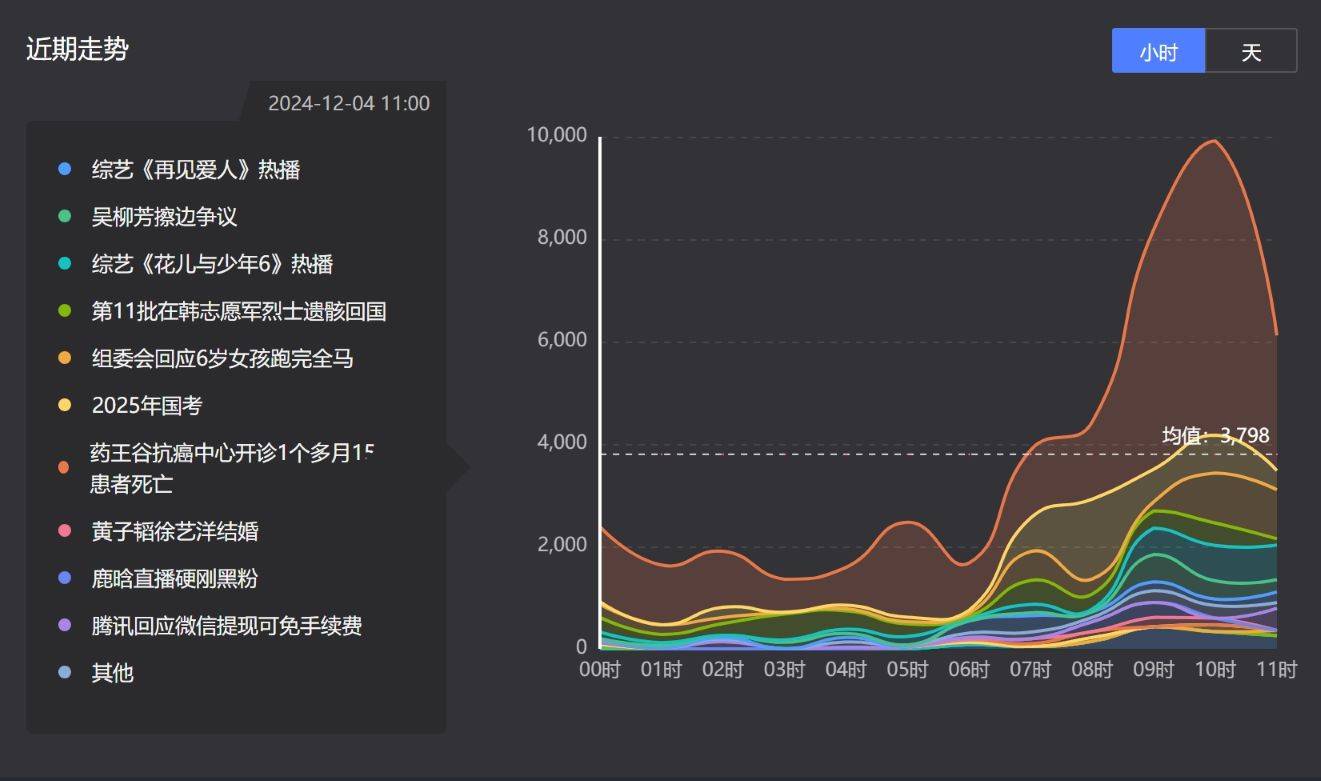
Task: Click the 06时 axis label
Action: [969, 670]
